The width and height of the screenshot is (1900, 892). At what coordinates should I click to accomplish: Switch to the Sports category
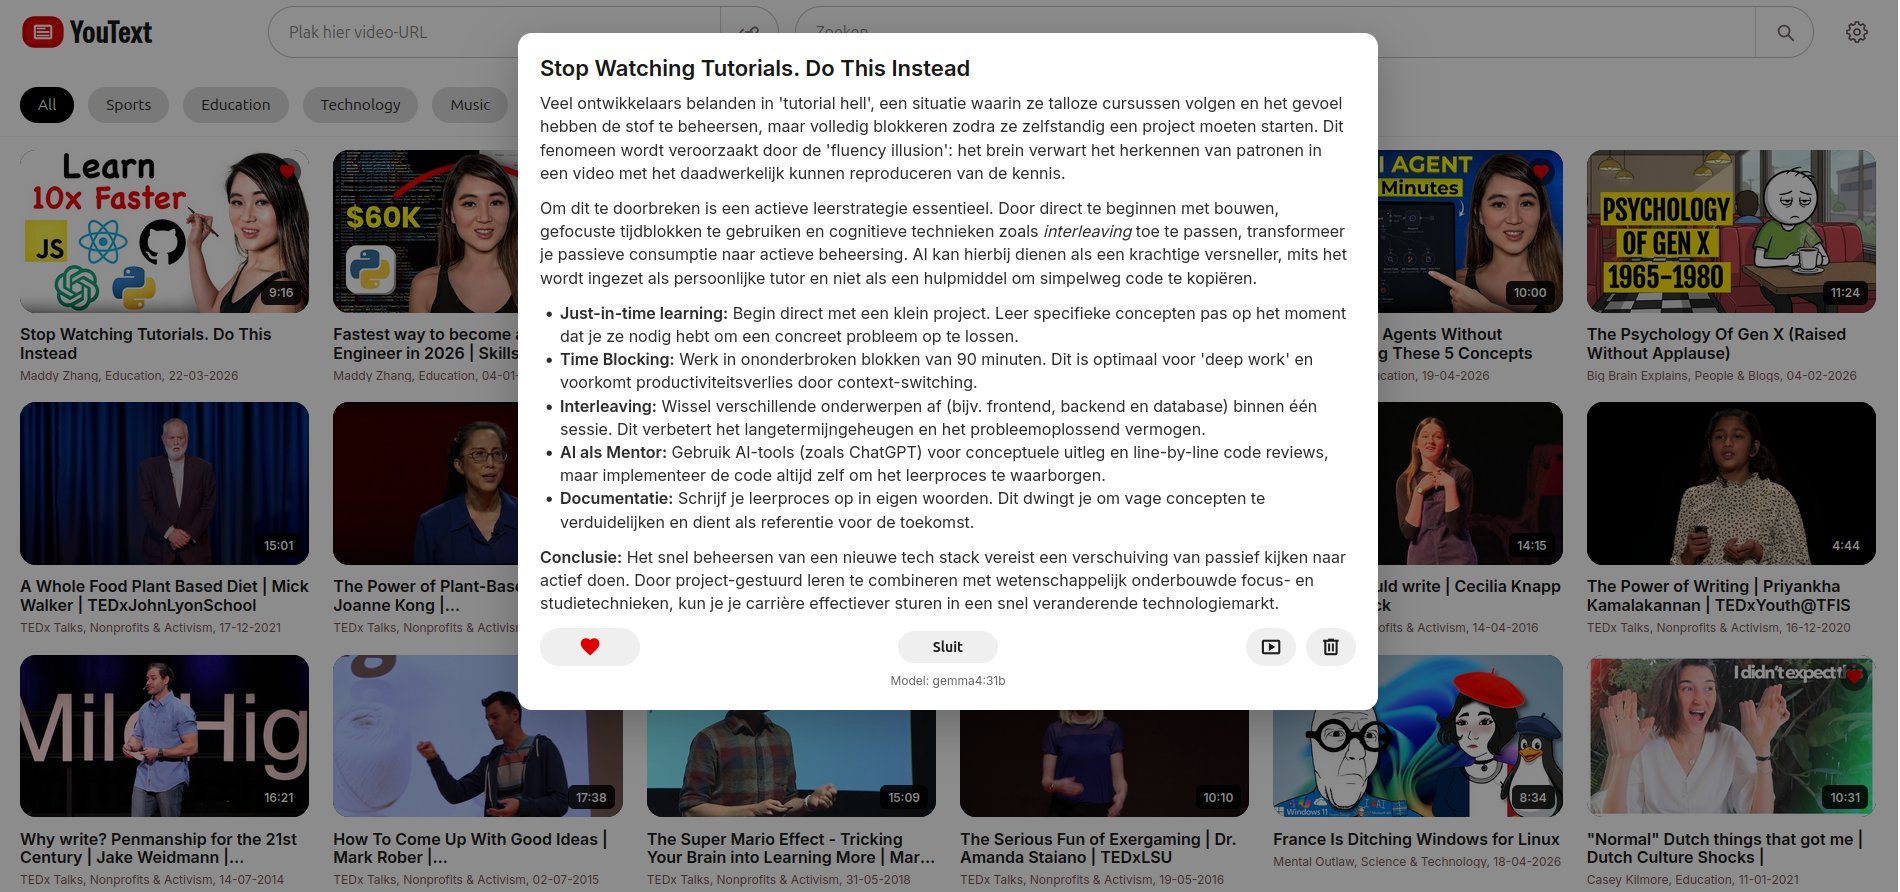pyautogui.click(x=128, y=105)
